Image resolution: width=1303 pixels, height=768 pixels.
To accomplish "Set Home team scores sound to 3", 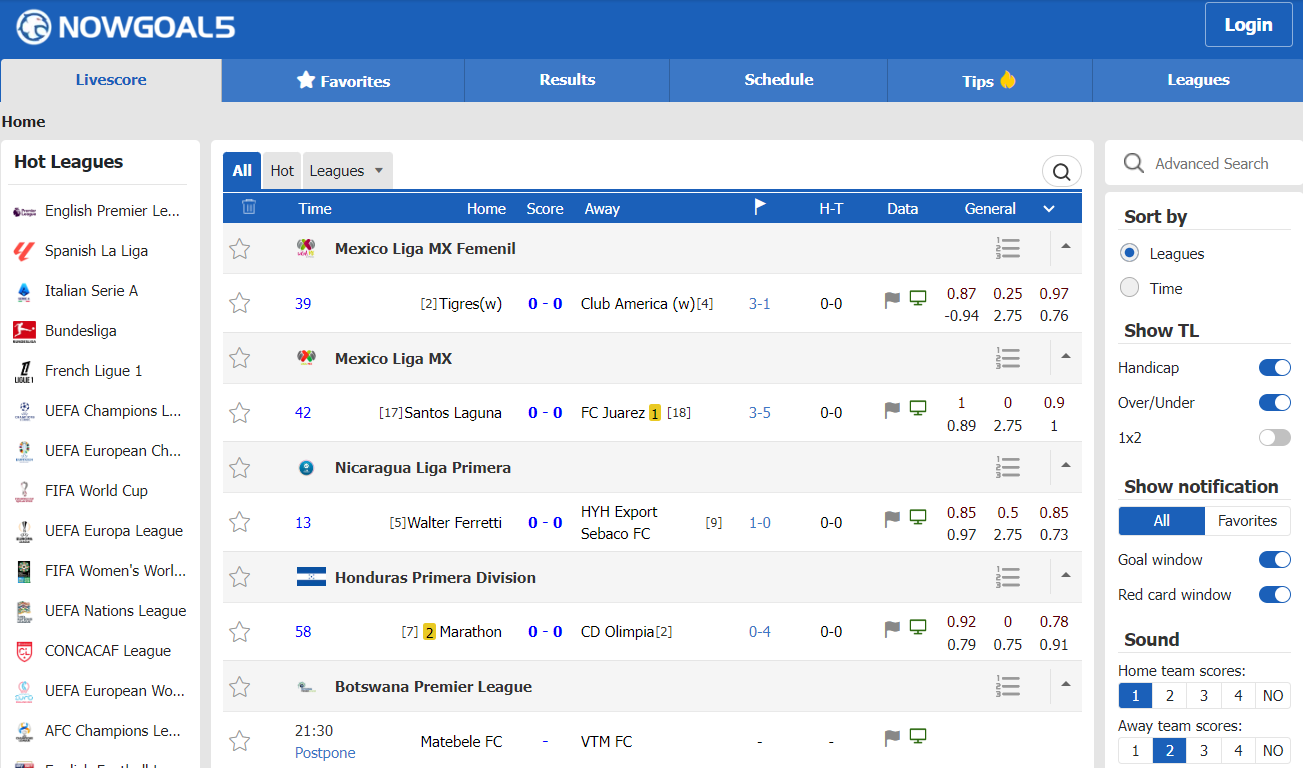I will tap(1204, 696).
